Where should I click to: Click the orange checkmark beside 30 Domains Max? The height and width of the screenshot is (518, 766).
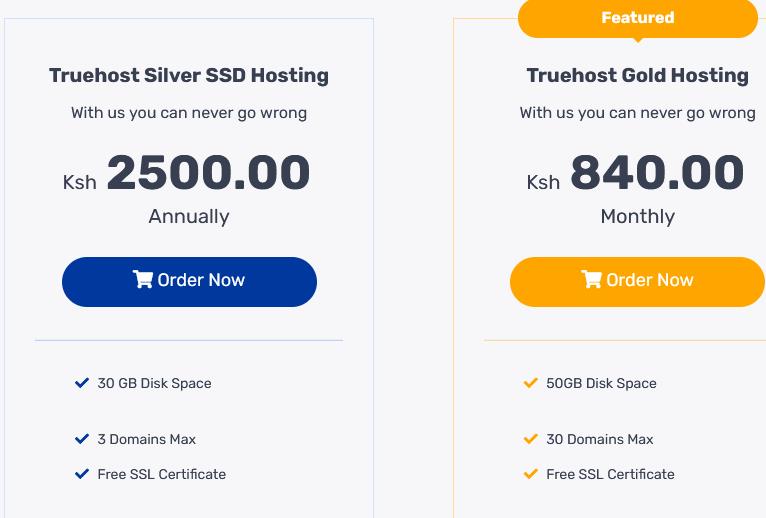pyautogui.click(x=531, y=439)
